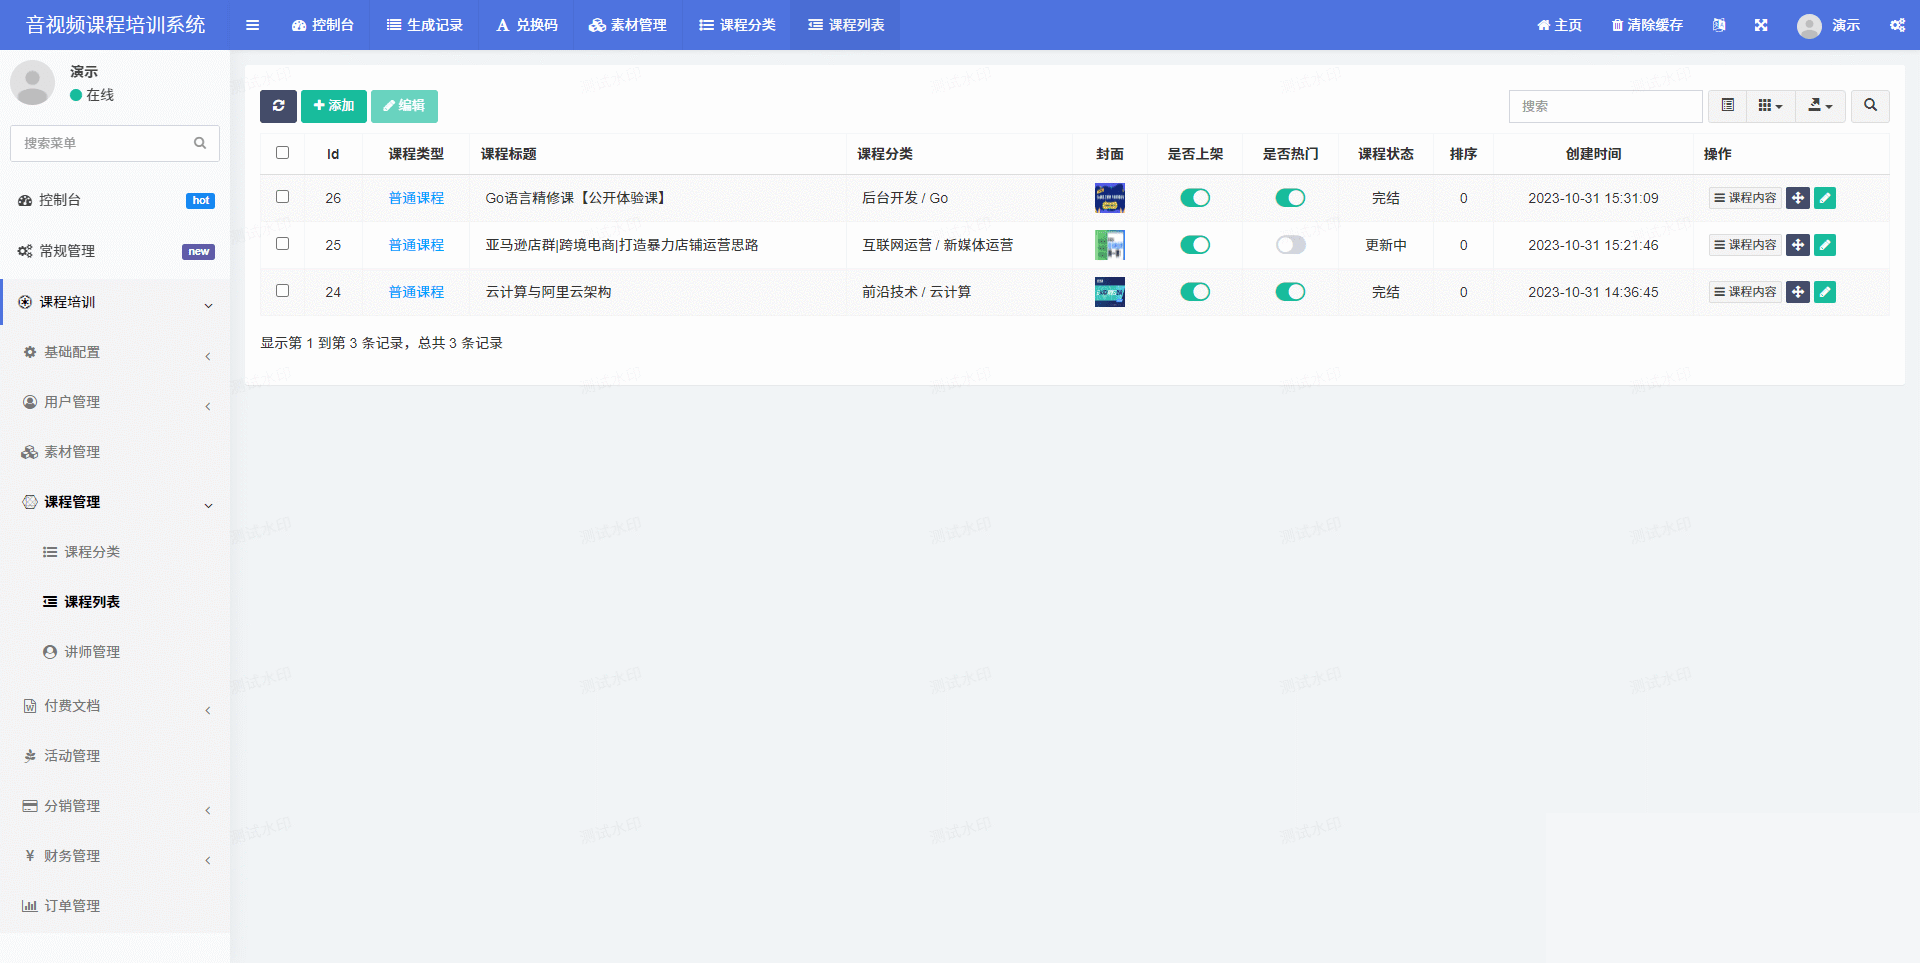Click drag-sort icon for course 25

click(x=1798, y=245)
